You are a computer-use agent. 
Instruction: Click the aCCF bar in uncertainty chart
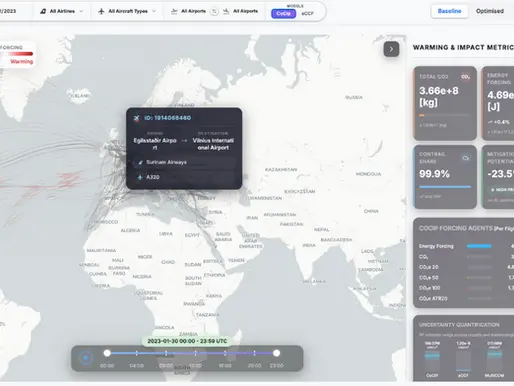(x=463, y=361)
